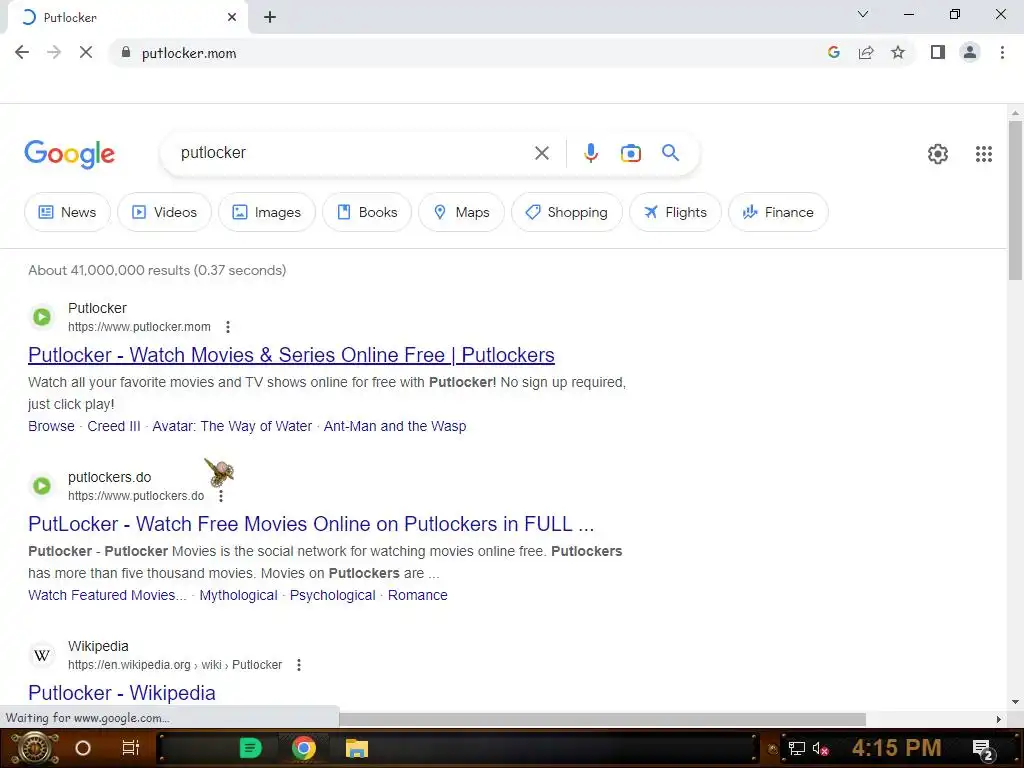Click the forward navigation arrow
Image resolution: width=1024 pixels, height=768 pixels.
[54, 52]
